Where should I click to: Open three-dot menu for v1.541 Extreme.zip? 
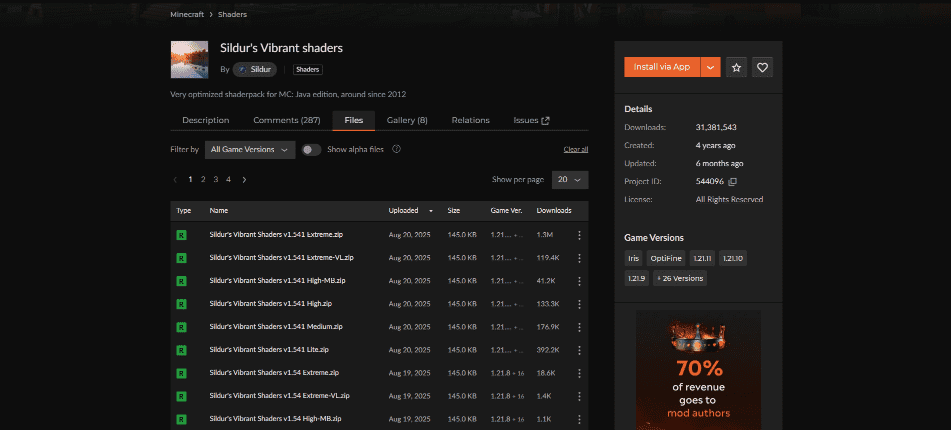coord(579,235)
